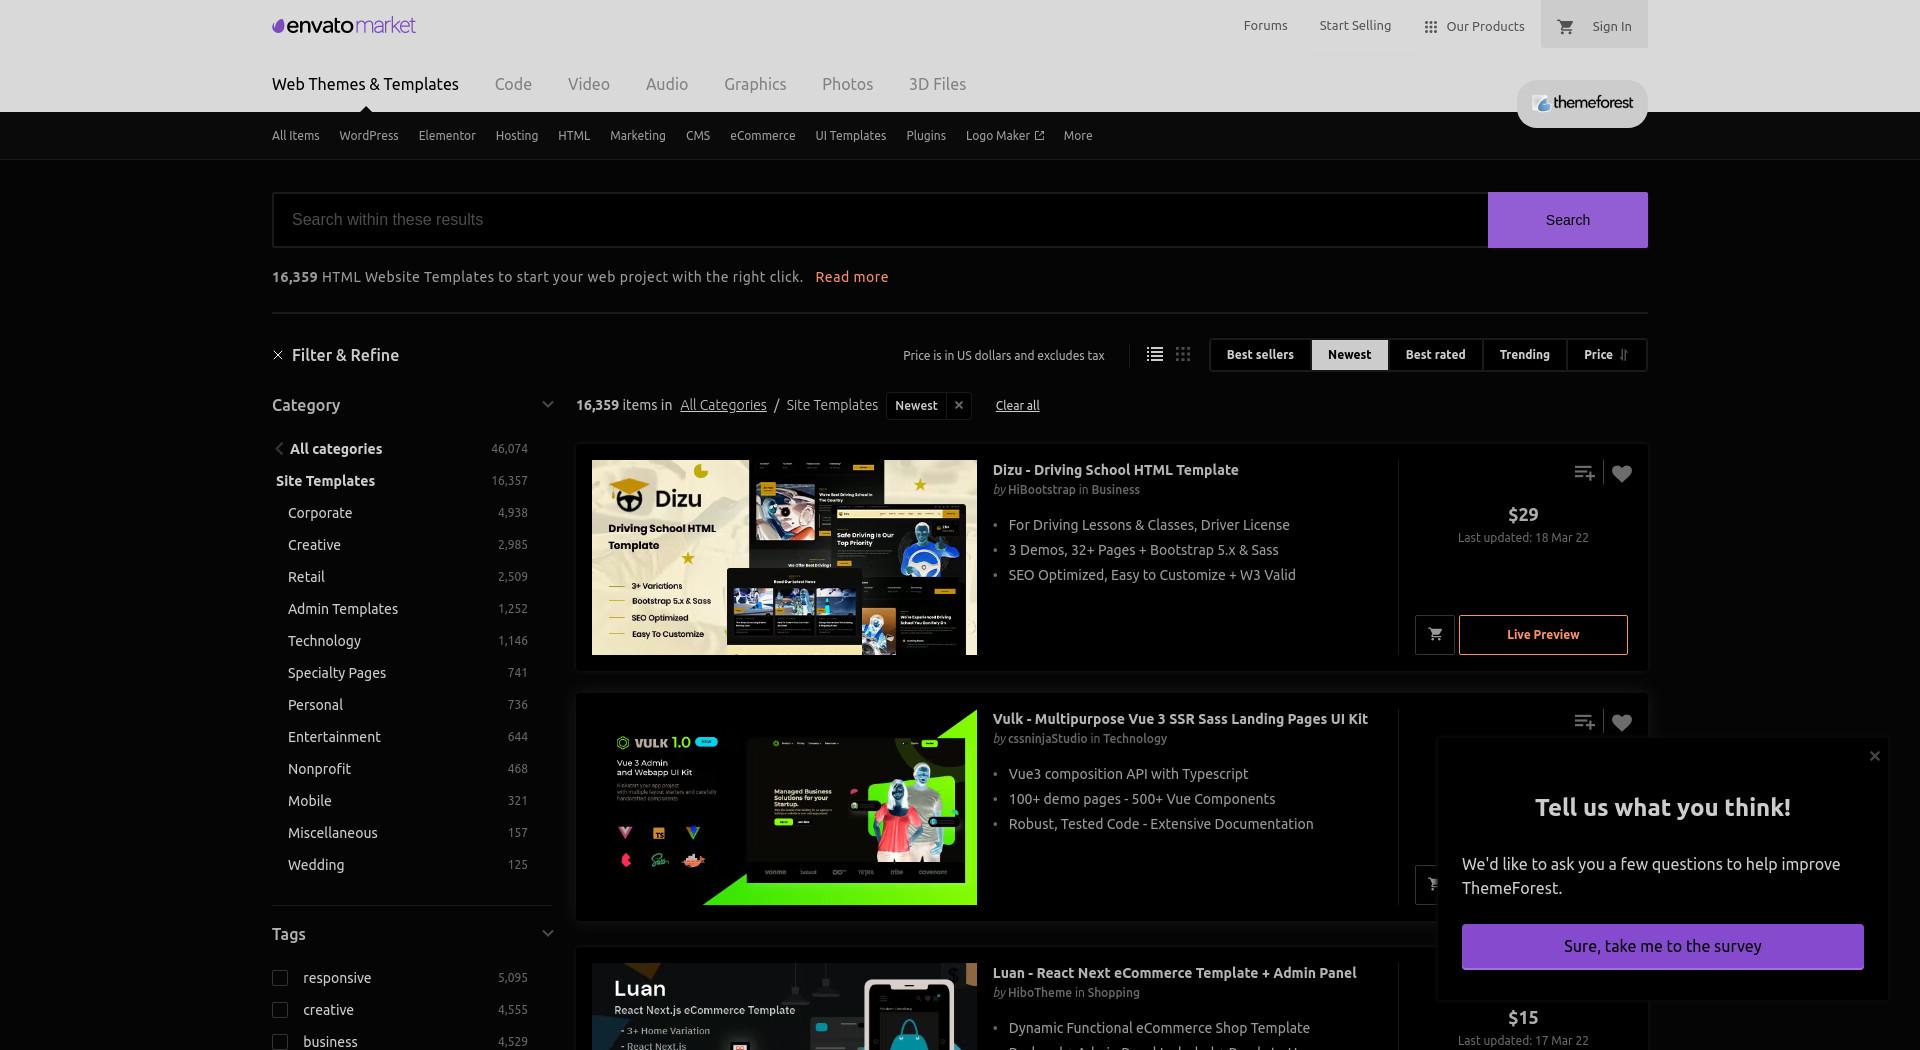Open Live Preview for Dizu template
The image size is (1920, 1050).
(x=1543, y=634)
